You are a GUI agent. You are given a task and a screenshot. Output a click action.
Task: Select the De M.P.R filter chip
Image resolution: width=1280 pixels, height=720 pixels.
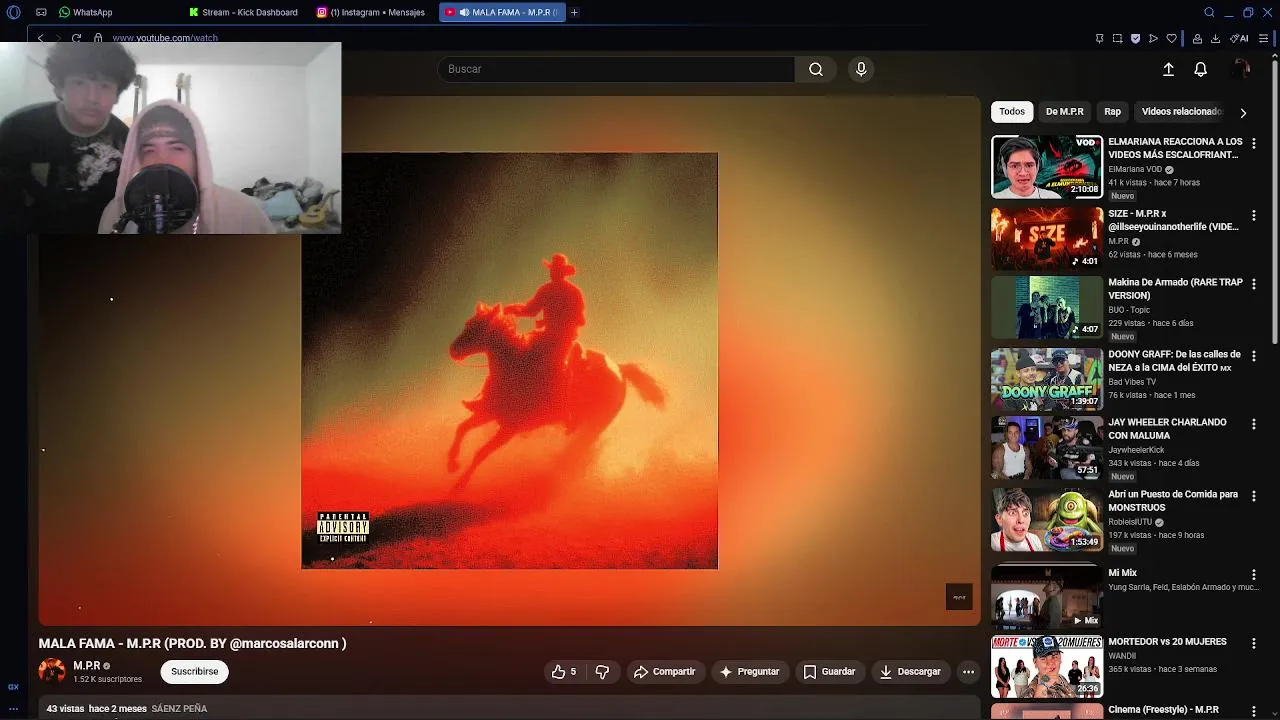[x=1064, y=112]
